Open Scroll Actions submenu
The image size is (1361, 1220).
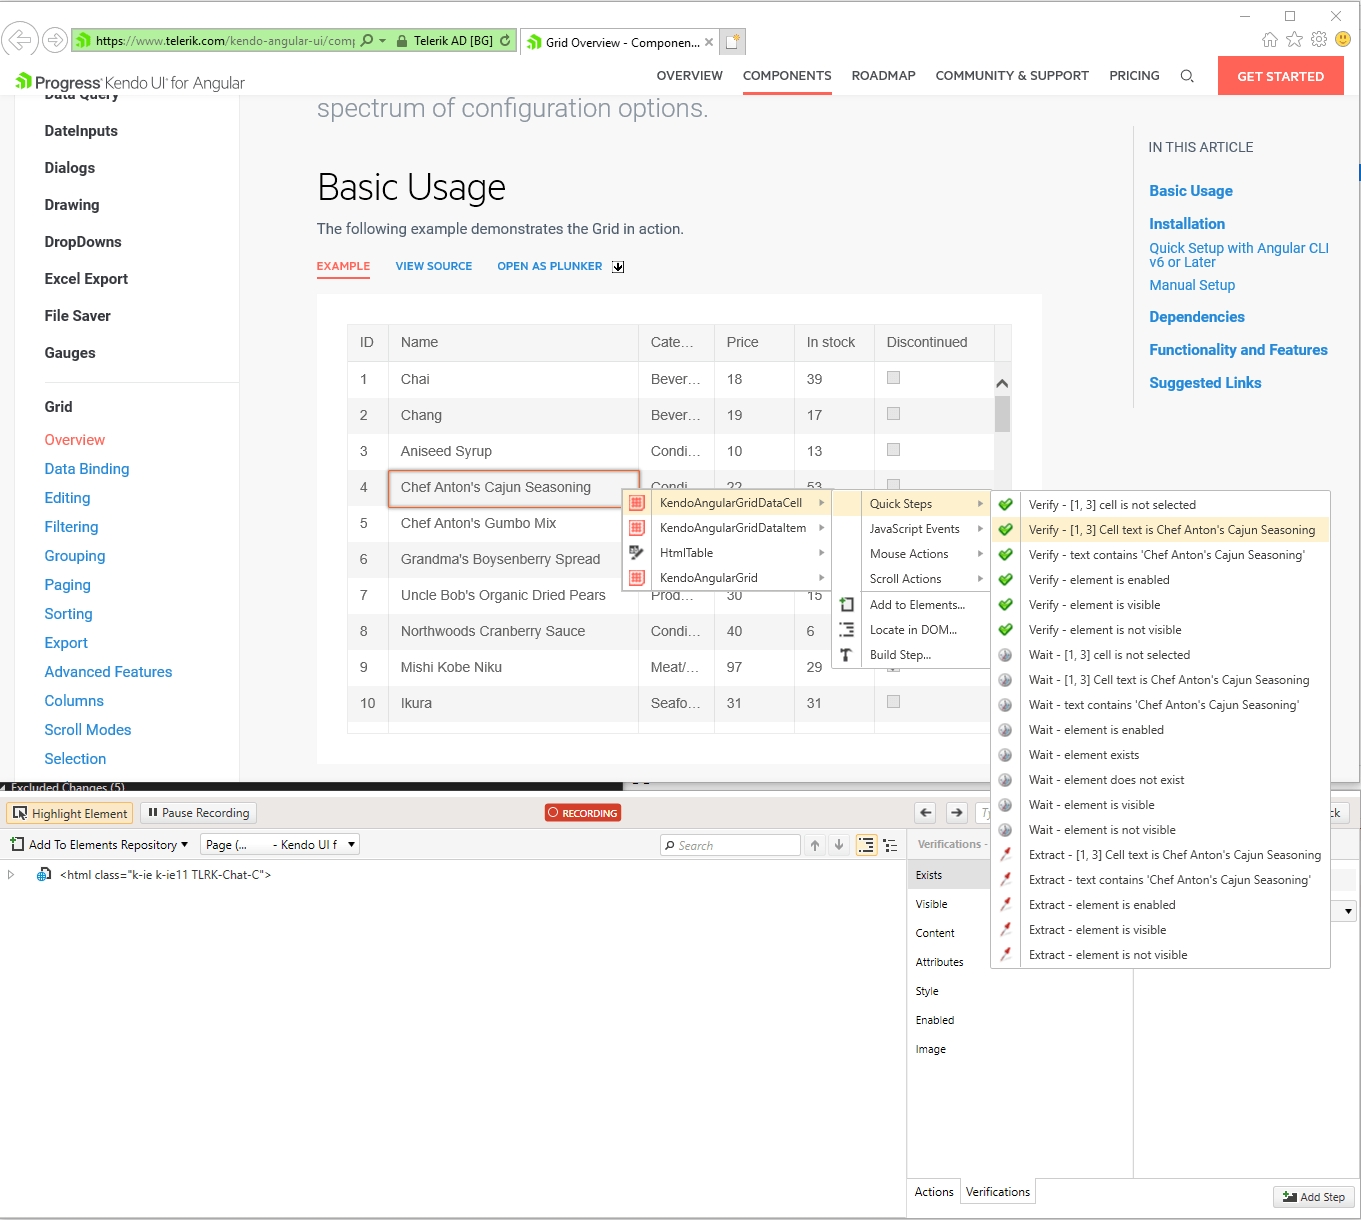pyautogui.click(x=911, y=579)
